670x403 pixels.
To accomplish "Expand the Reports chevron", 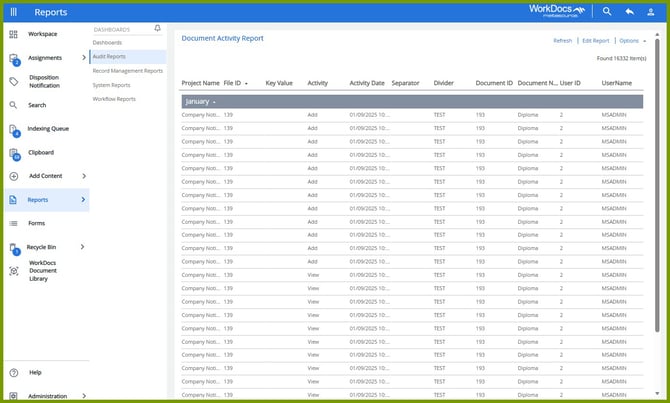I will [x=83, y=200].
